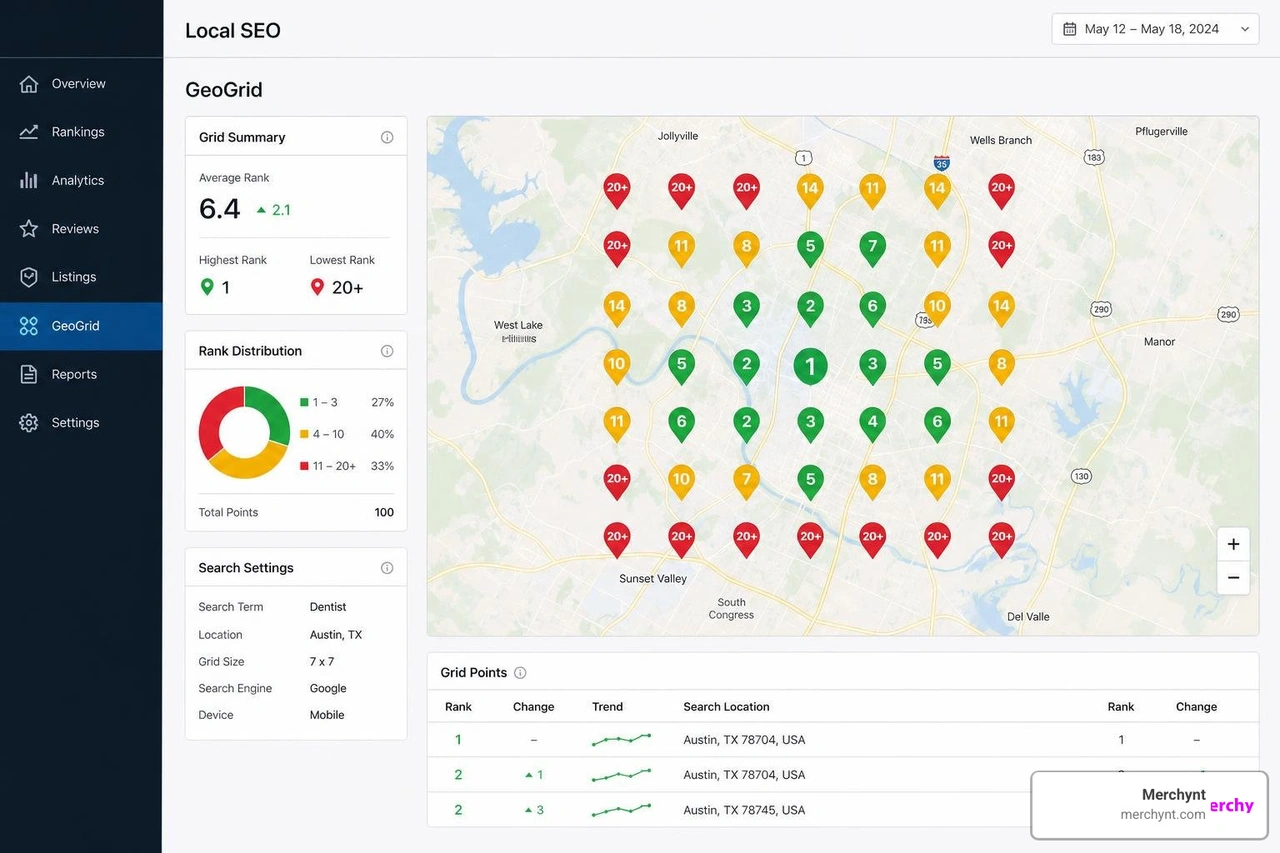Select the green map pin ranked 4
This screenshot has width=1280, height=853.
(873, 424)
